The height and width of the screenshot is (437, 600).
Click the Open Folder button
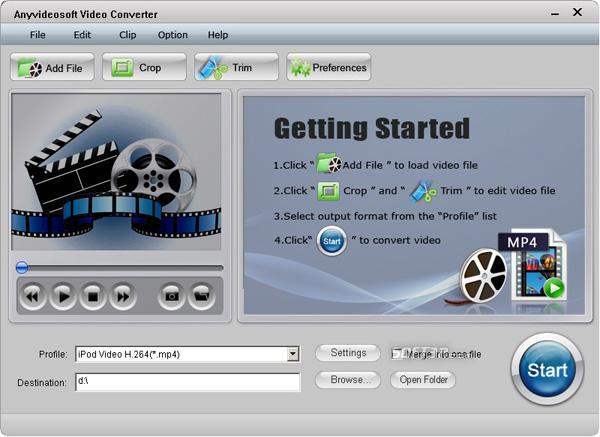click(x=423, y=380)
